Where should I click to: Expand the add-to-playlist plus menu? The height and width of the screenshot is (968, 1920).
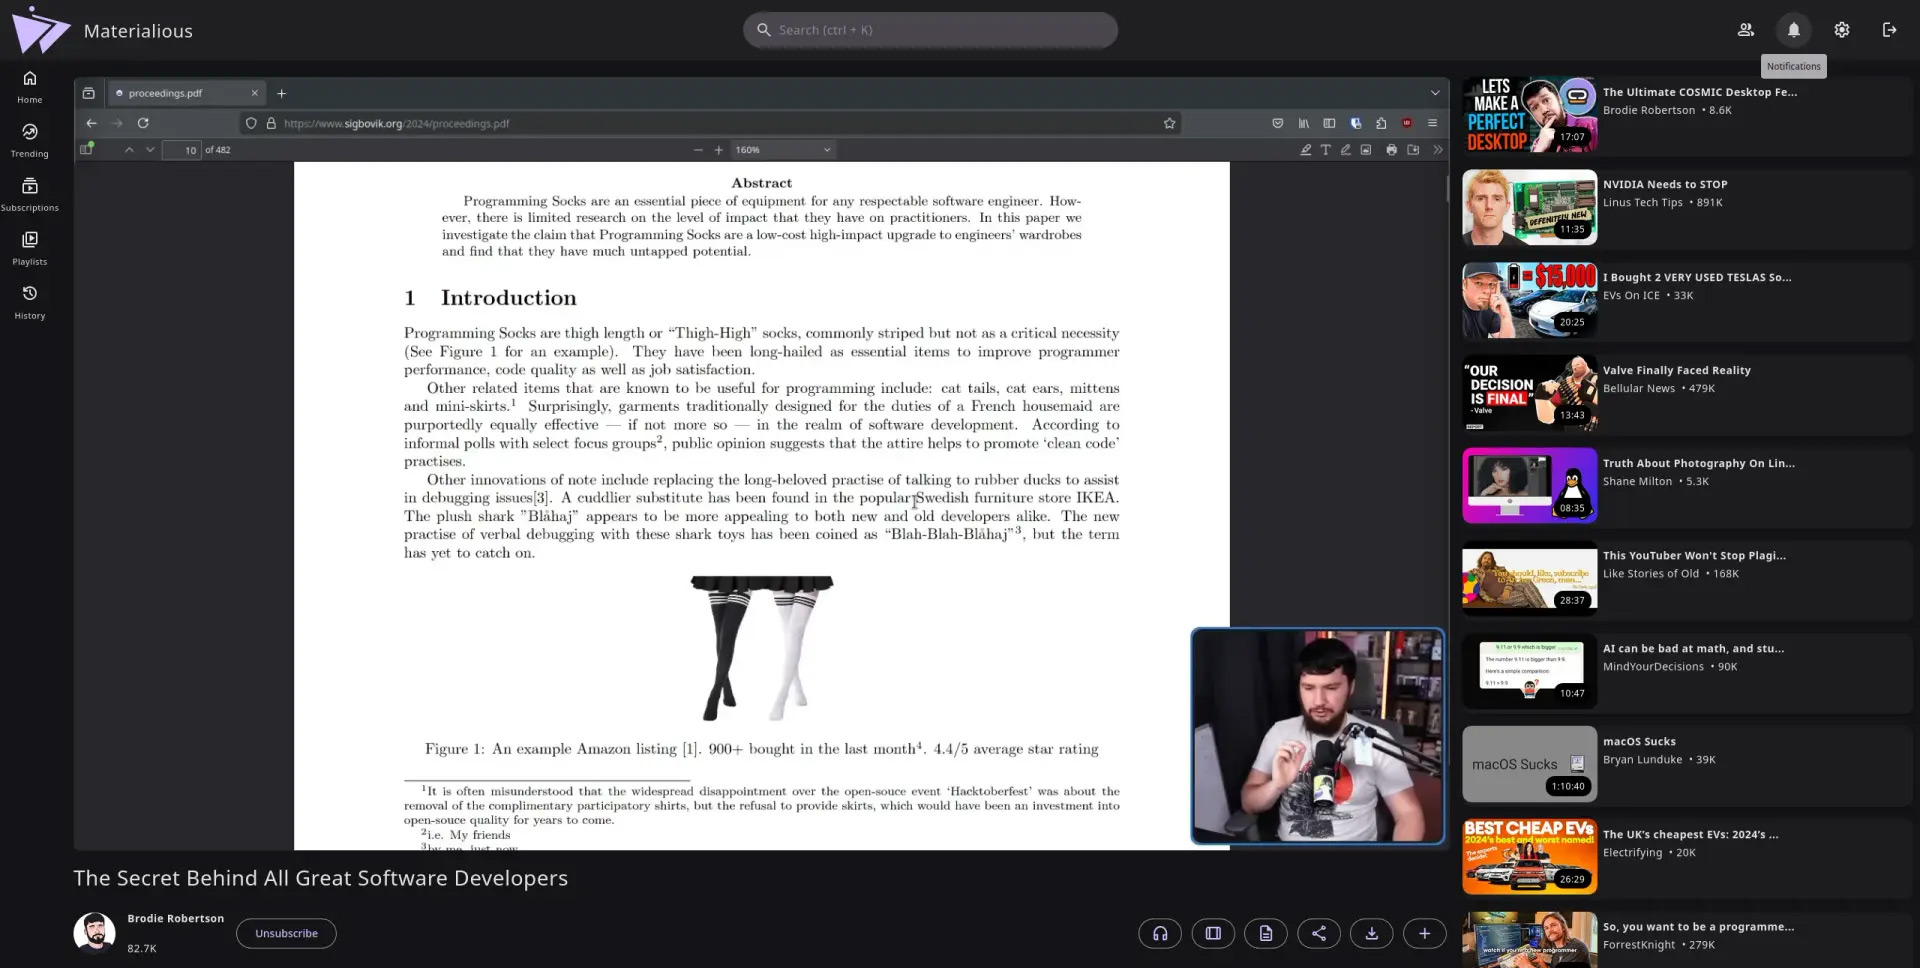pyautogui.click(x=1425, y=933)
